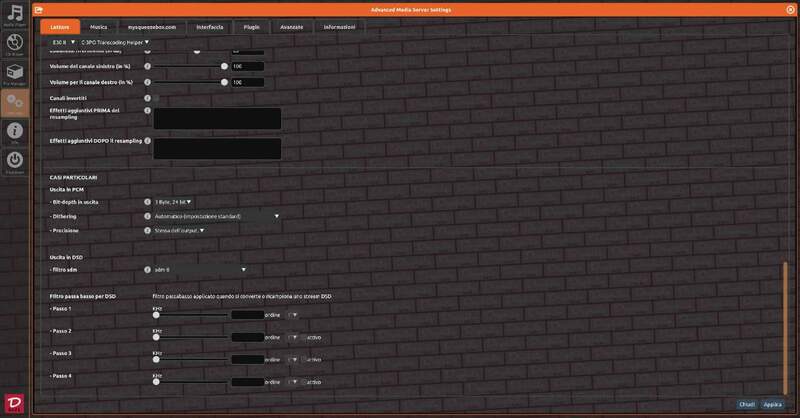Click the Applica button
This screenshot has width=800, height=418.
773,404
